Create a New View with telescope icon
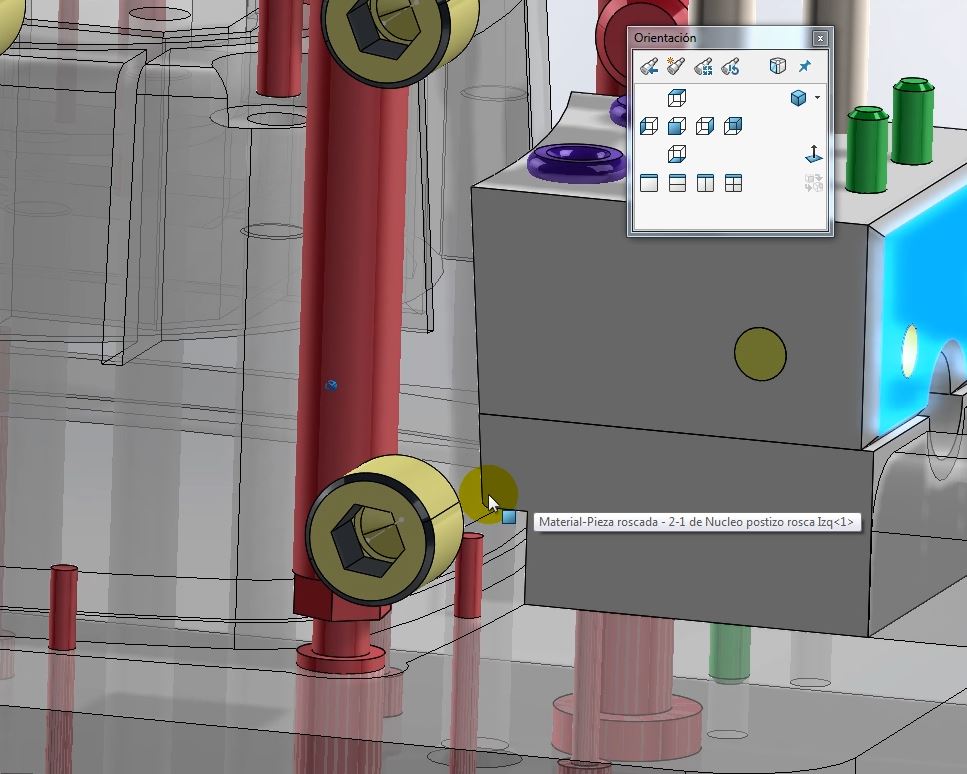This screenshot has width=967, height=774. (676, 67)
